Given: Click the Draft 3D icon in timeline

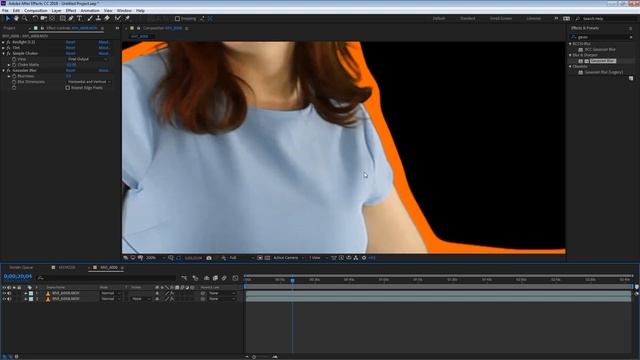Looking at the screenshot, I should [x=196, y=278].
